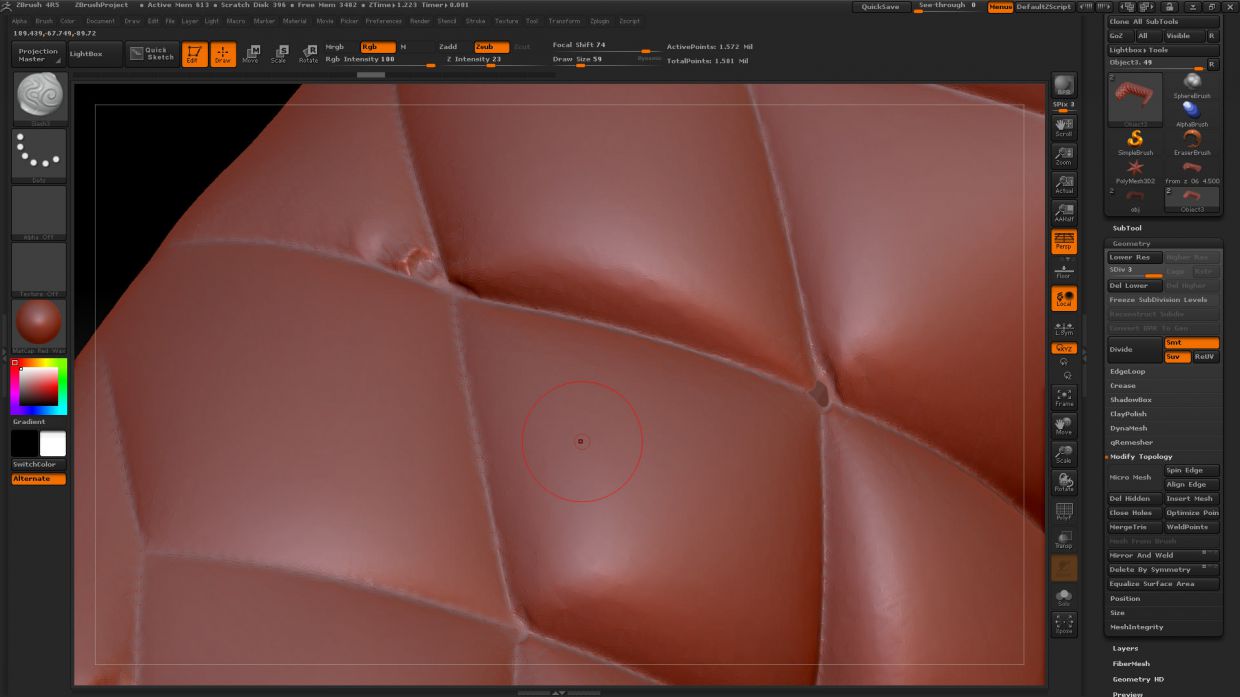1240x697 pixels.
Task: Open the Texture Off selector
Action: (x=39, y=270)
